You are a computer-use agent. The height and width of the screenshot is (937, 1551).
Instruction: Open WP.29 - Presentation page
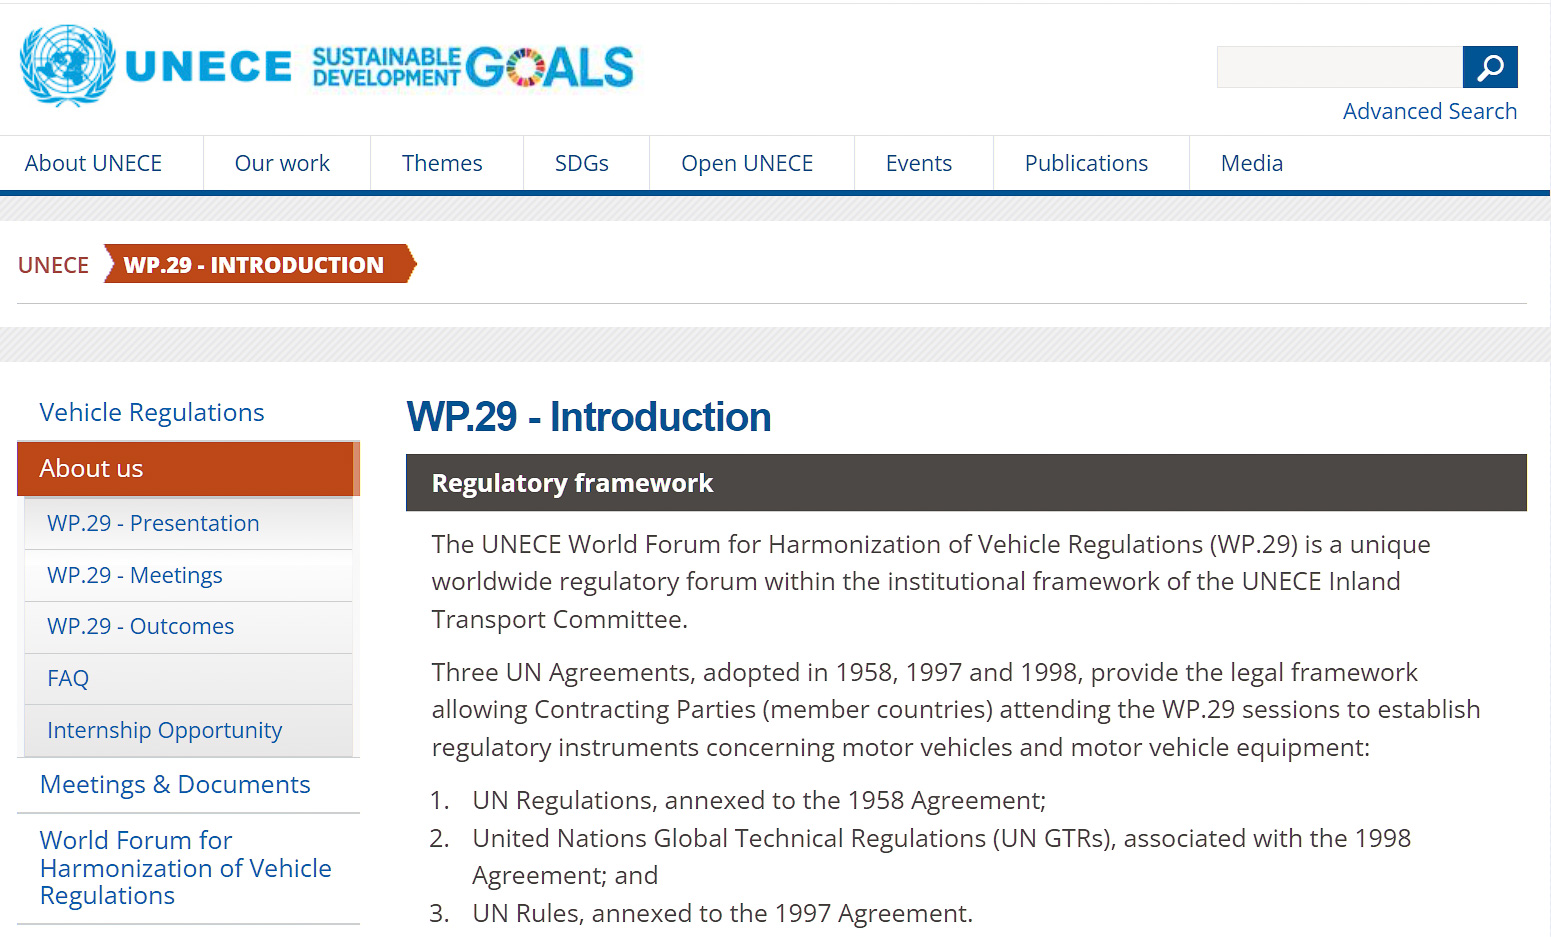click(153, 523)
